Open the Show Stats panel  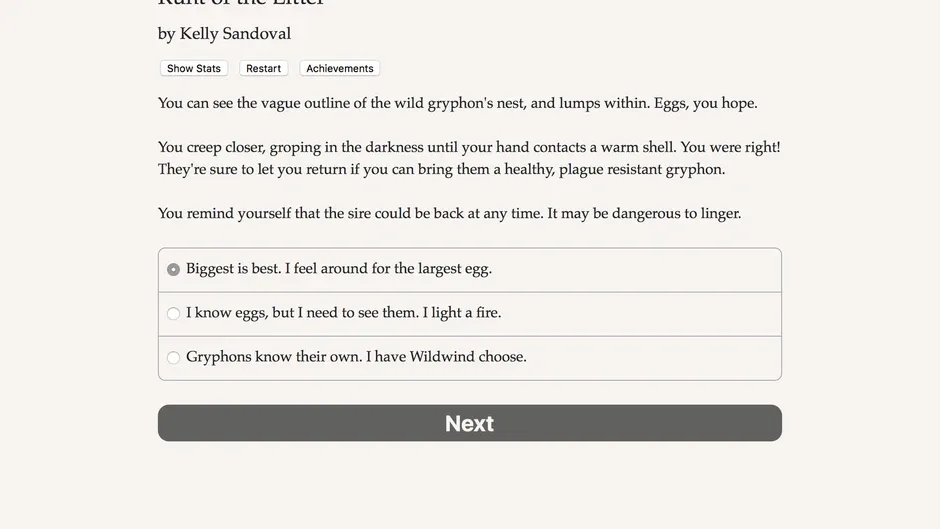click(x=194, y=69)
